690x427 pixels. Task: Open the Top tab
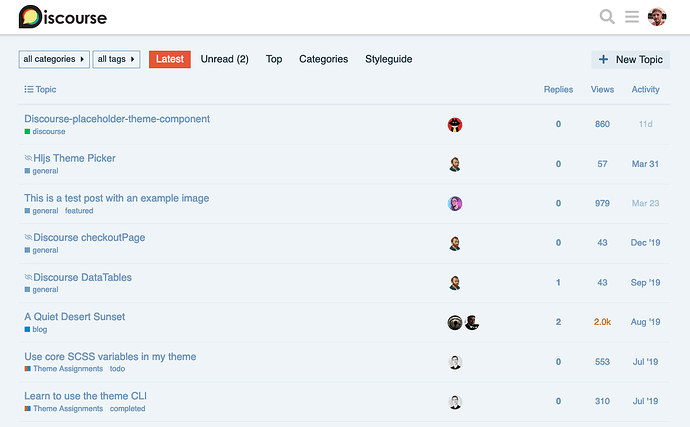(274, 59)
